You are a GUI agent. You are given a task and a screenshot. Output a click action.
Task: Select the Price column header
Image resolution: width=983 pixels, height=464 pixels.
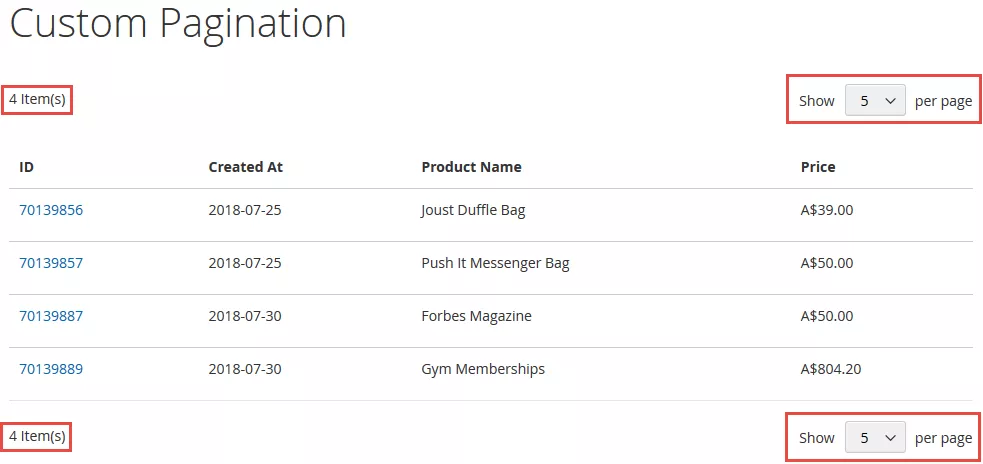818,167
